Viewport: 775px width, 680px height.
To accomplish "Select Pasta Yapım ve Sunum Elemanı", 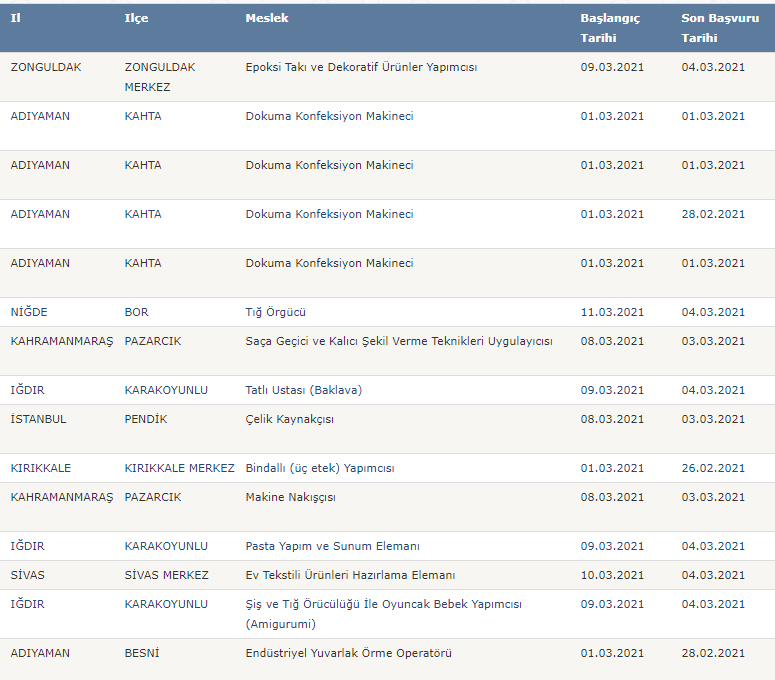I will point(332,547).
